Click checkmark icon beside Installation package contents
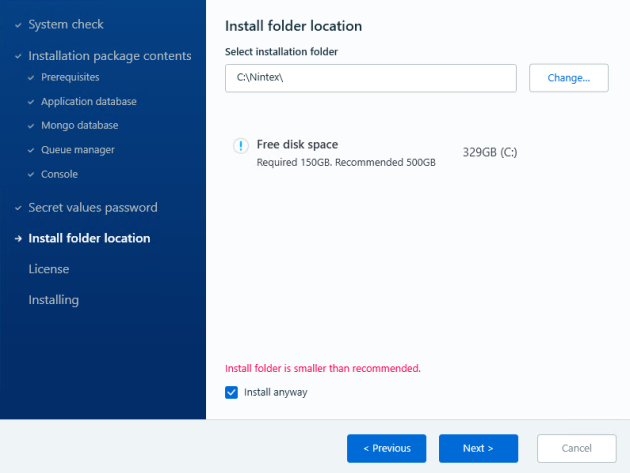Viewport: 630px width, 473px height. click(x=17, y=57)
